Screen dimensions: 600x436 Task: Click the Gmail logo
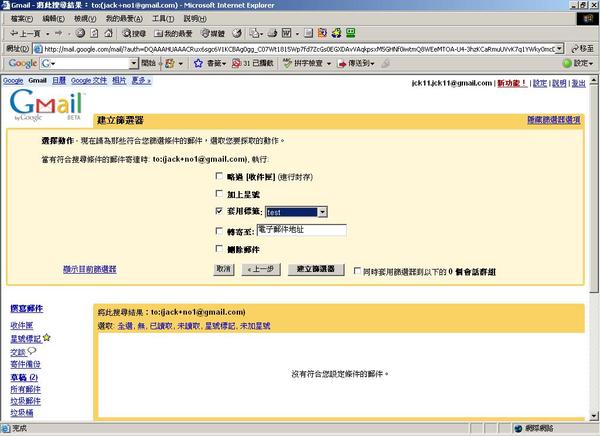pos(46,105)
